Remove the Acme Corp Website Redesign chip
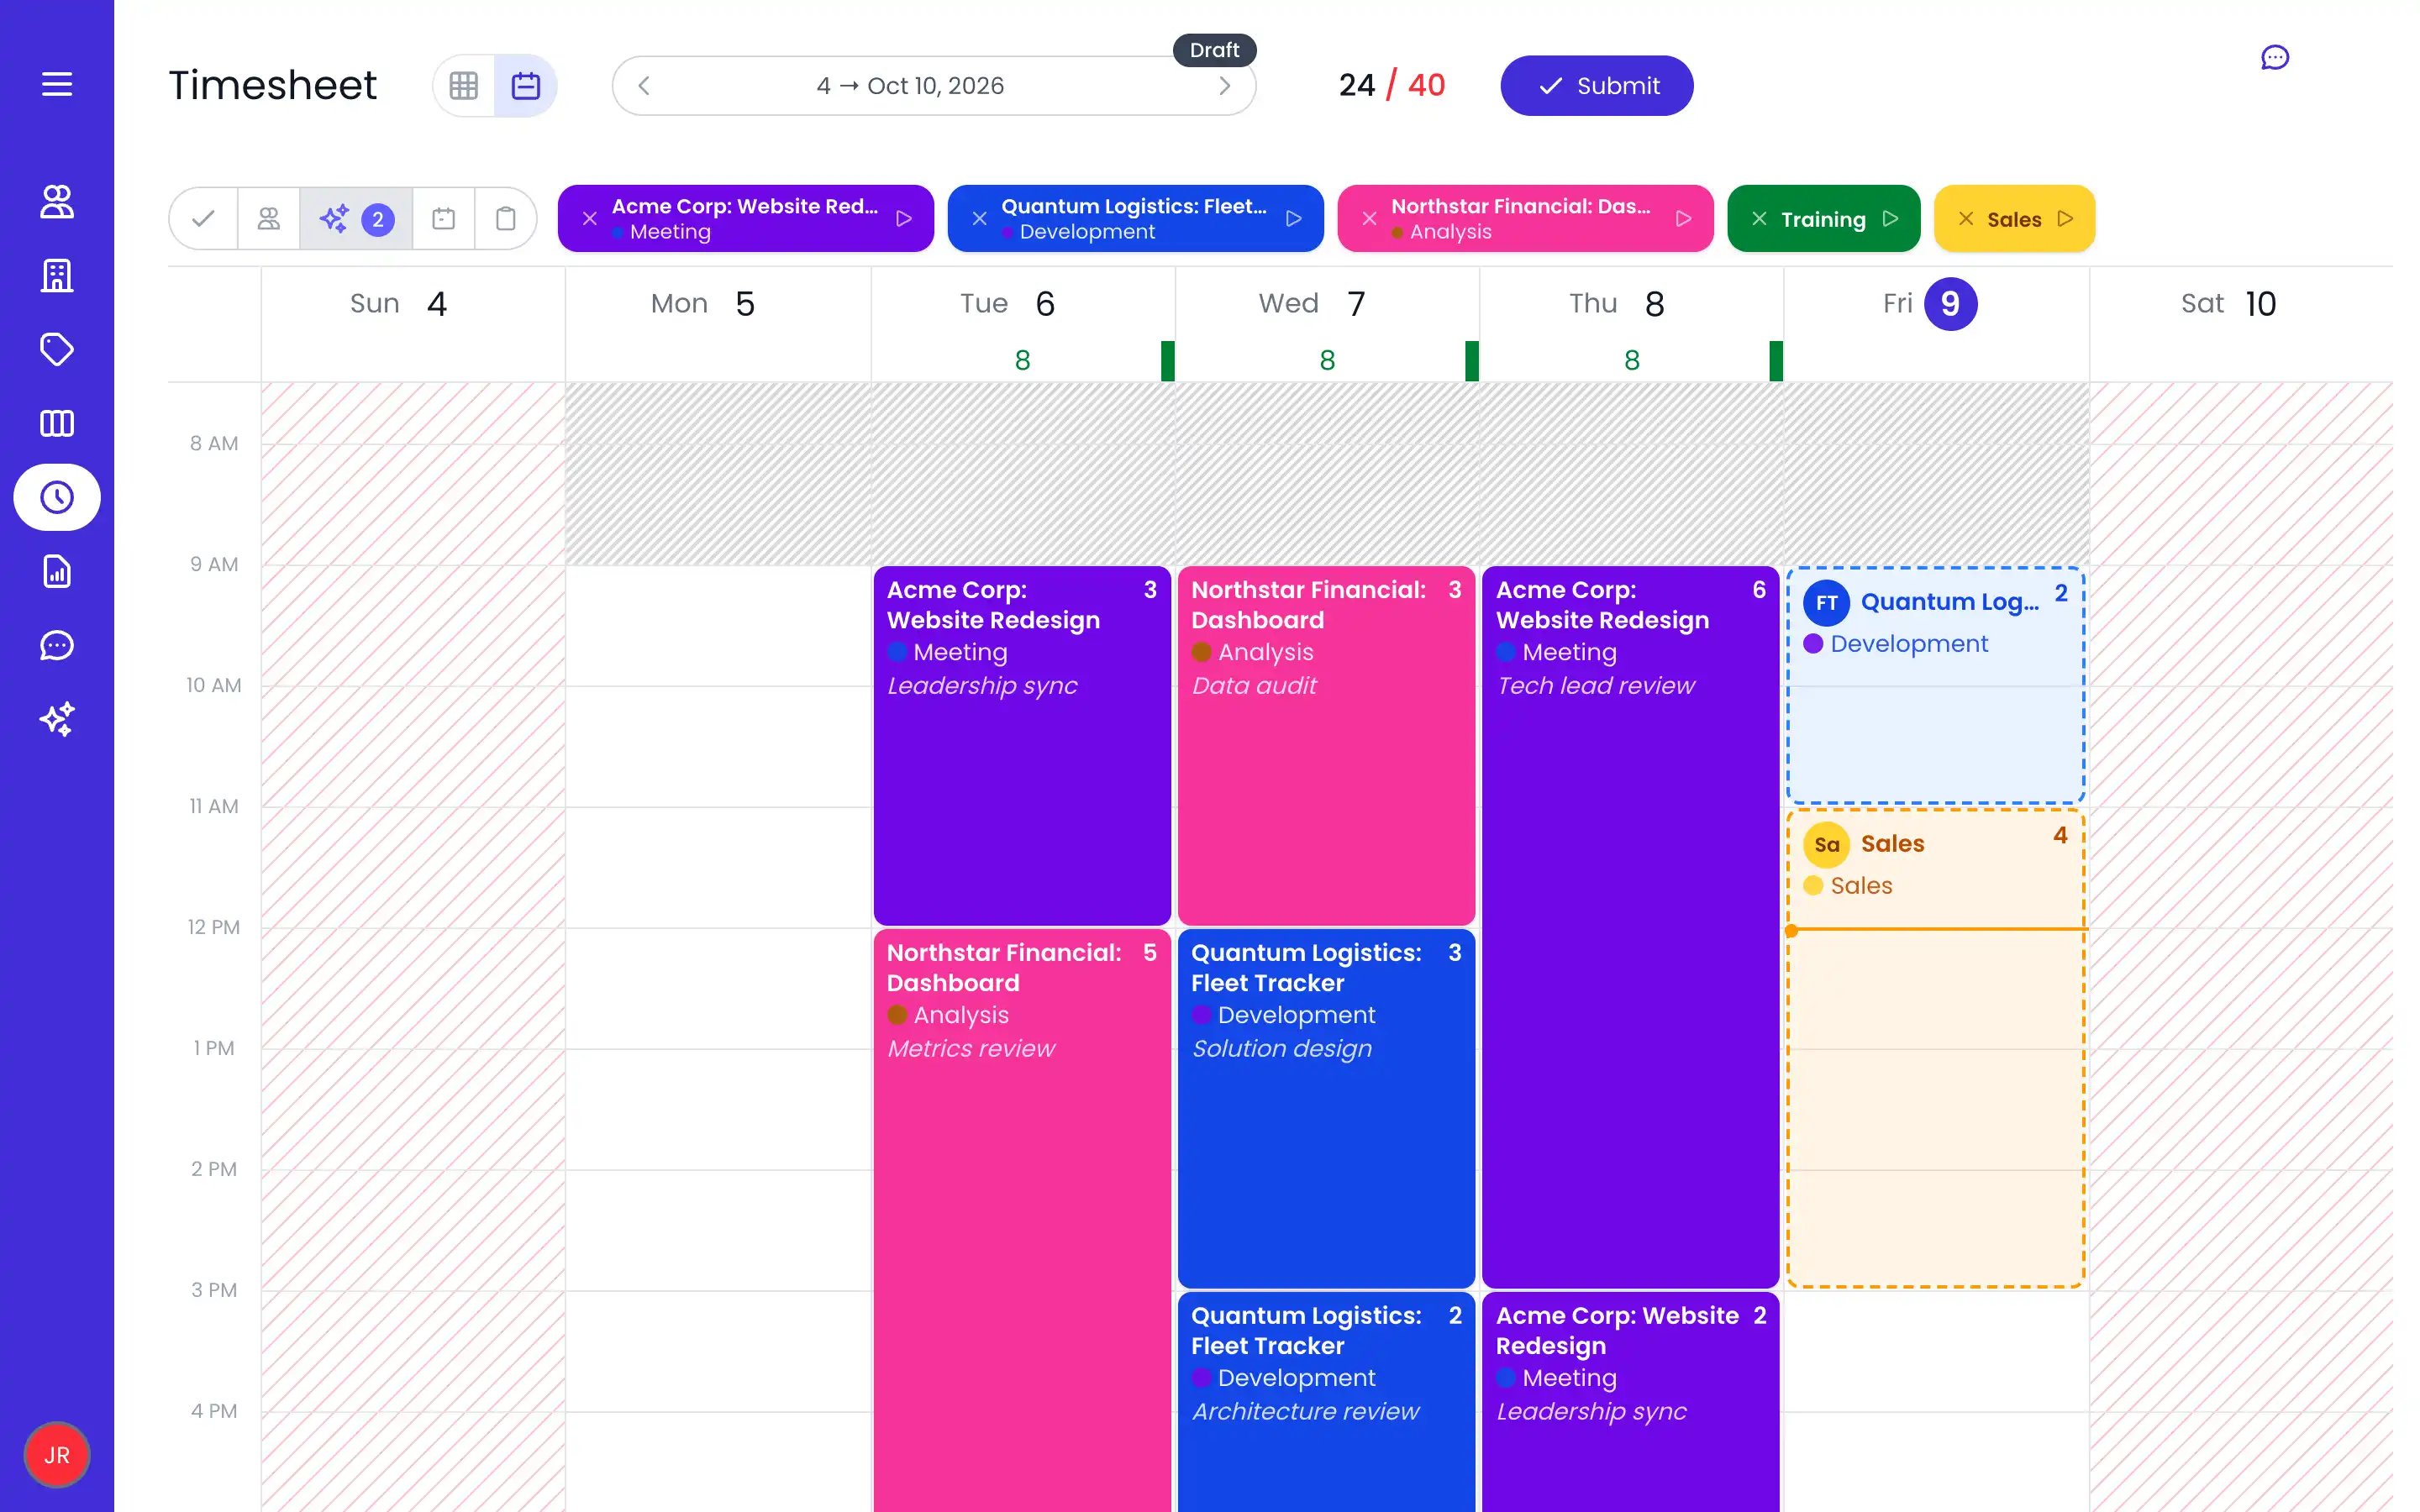Screen dimensions: 2420x1512 tap(590, 219)
